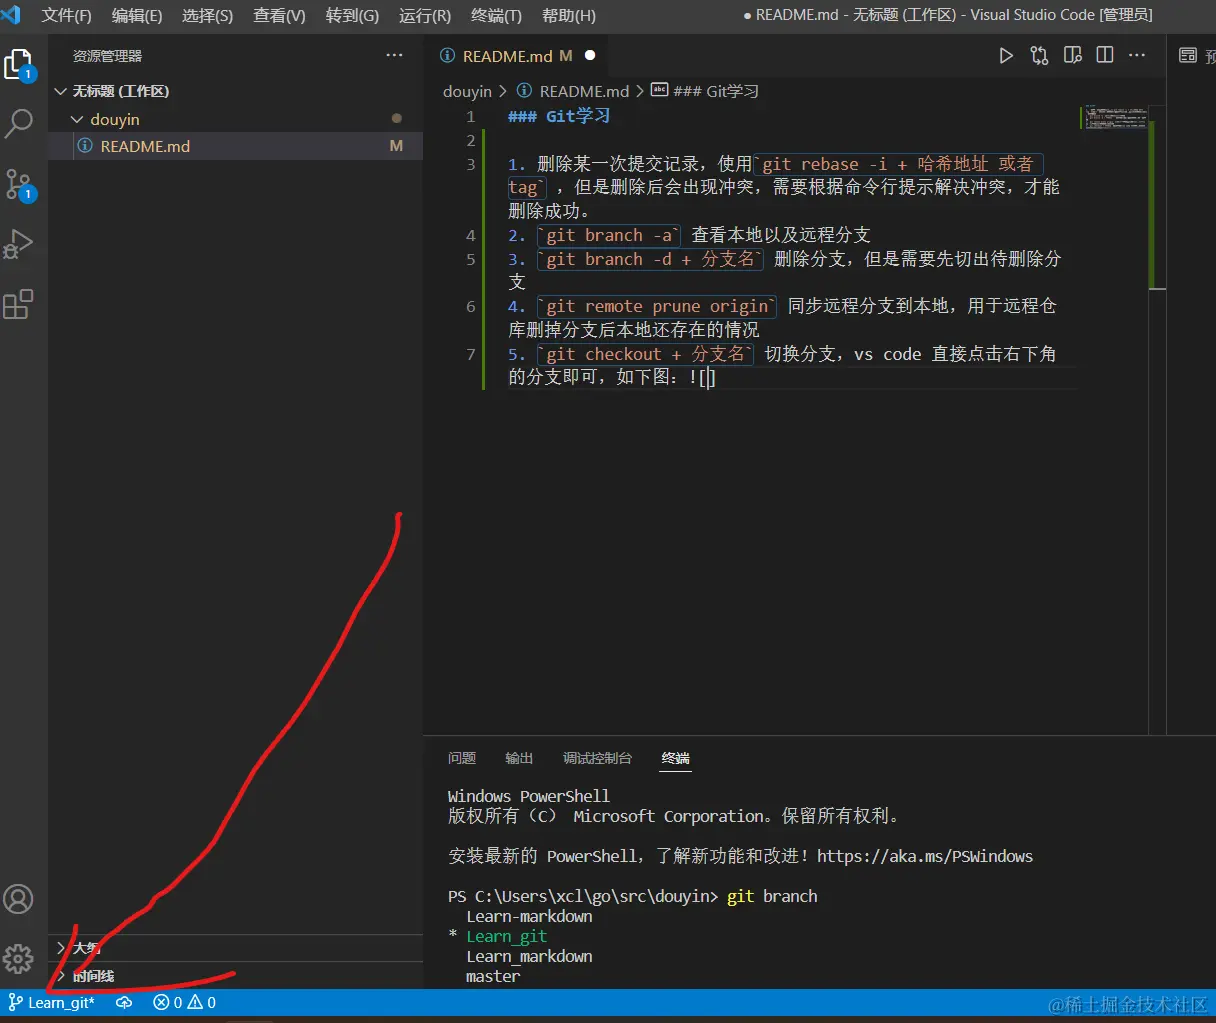This screenshot has height=1023, width=1216.
Task: Open the 选择(S) menu
Action: tap(208, 15)
